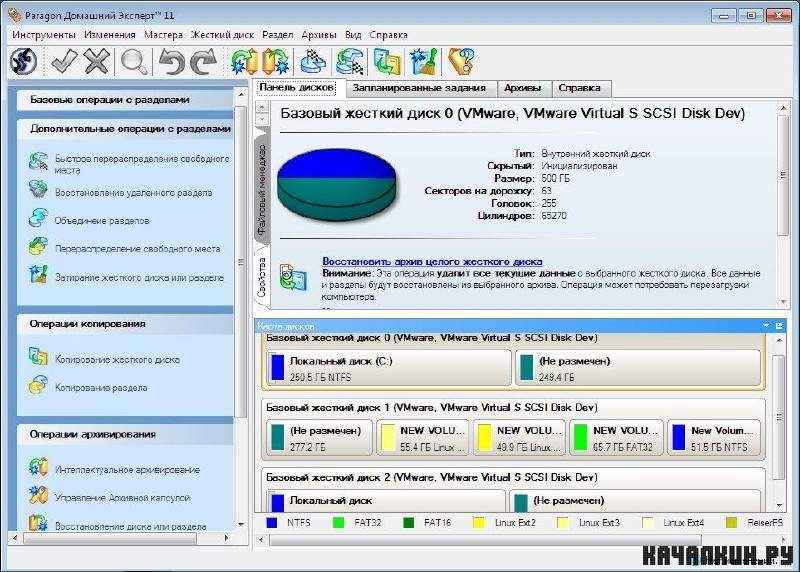Switch to the Архивы tab
Screen dimensions: 800x572
tap(522, 88)
